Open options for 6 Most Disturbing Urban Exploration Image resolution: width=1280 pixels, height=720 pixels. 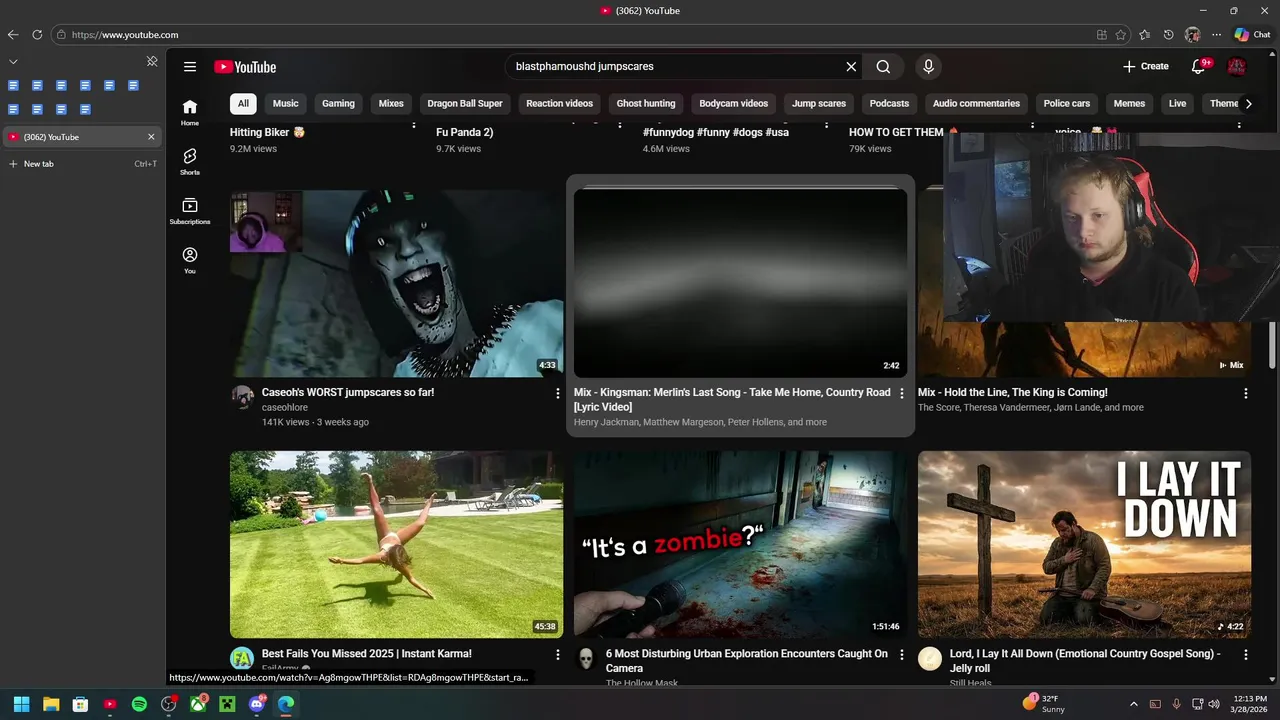pyautogui.click(x=902, y=654)
